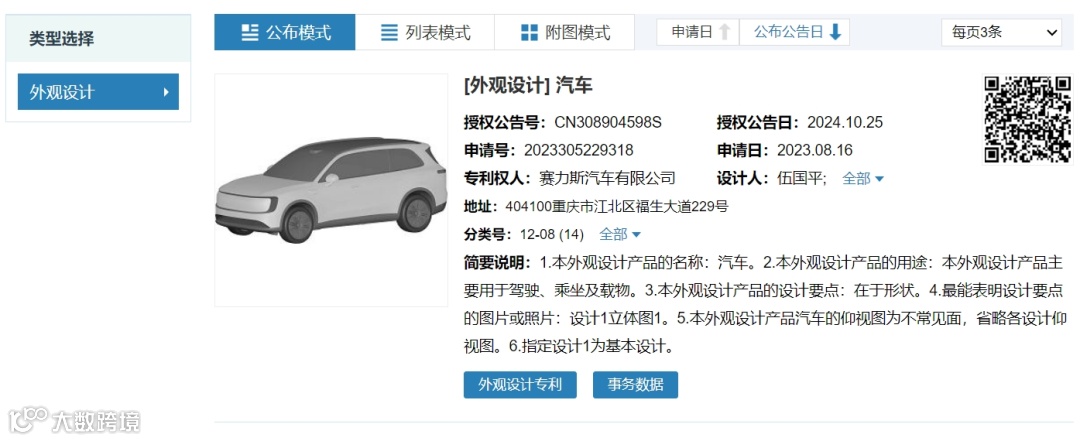Open the 每页3条 page size dropdown
This screenshot has width=1080, height=441.
[1001, 32]
